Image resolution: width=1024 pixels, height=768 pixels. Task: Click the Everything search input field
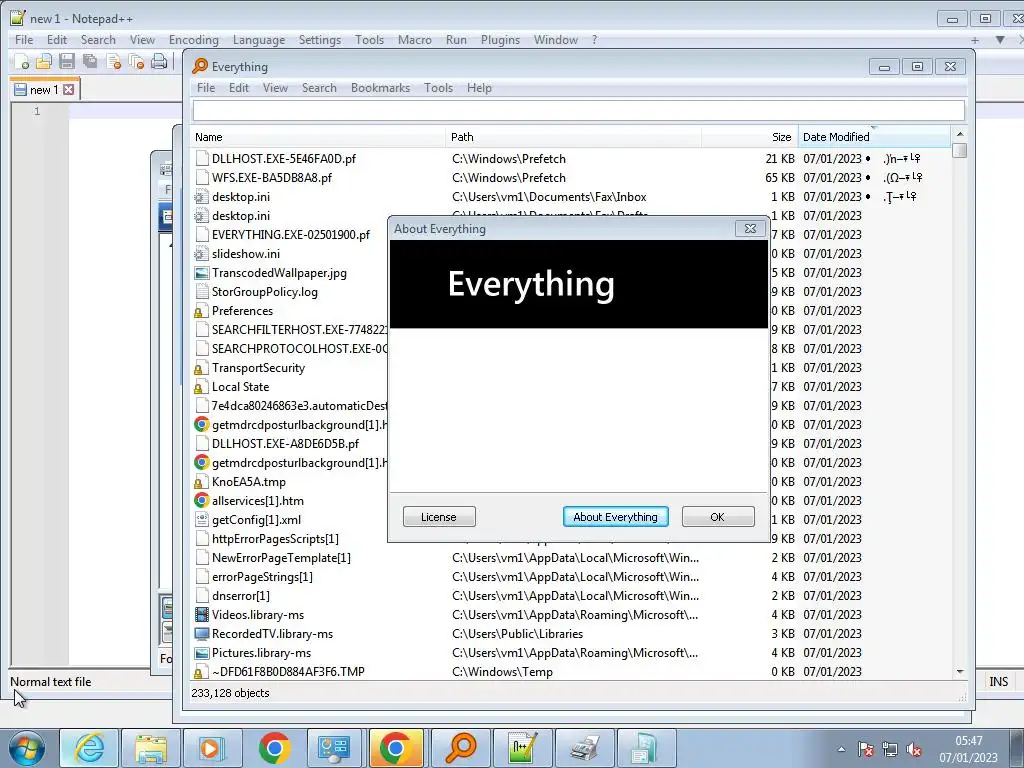tap(579, 110)
